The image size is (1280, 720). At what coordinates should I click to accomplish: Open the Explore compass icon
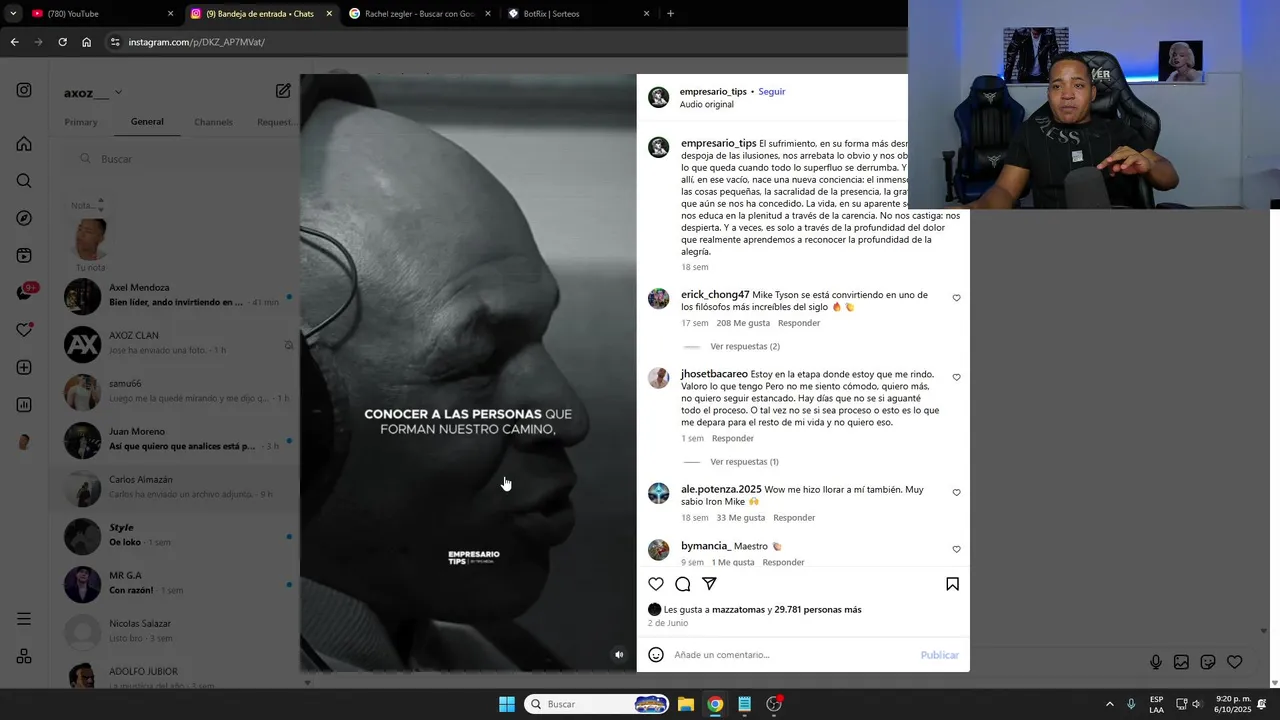pyautogui.click(x=24, y=218)
